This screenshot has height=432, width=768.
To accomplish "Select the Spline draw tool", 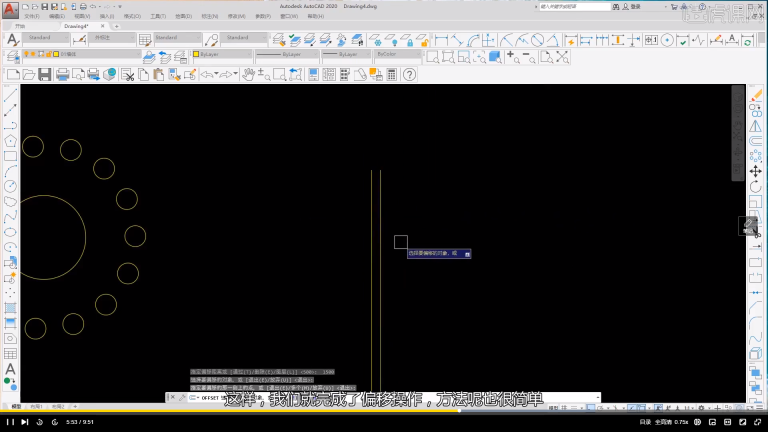I will (x=10, y=216).
